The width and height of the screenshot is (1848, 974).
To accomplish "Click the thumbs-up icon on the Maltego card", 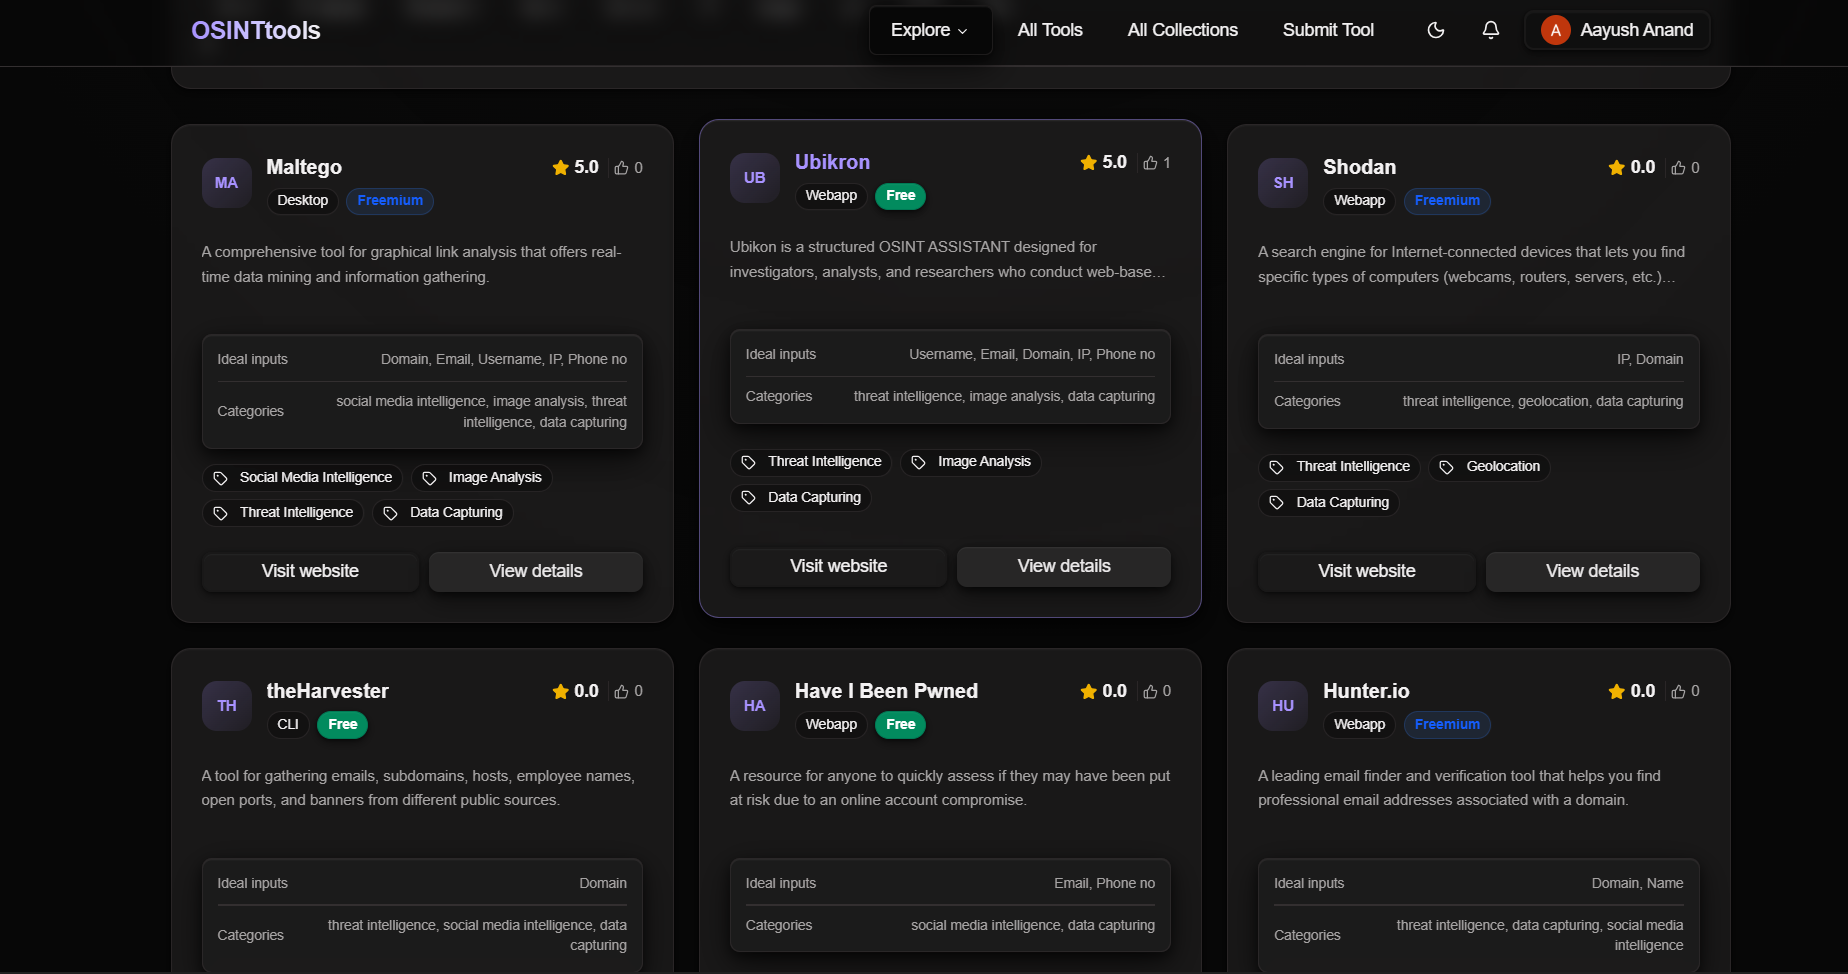I will click(622, 167).
